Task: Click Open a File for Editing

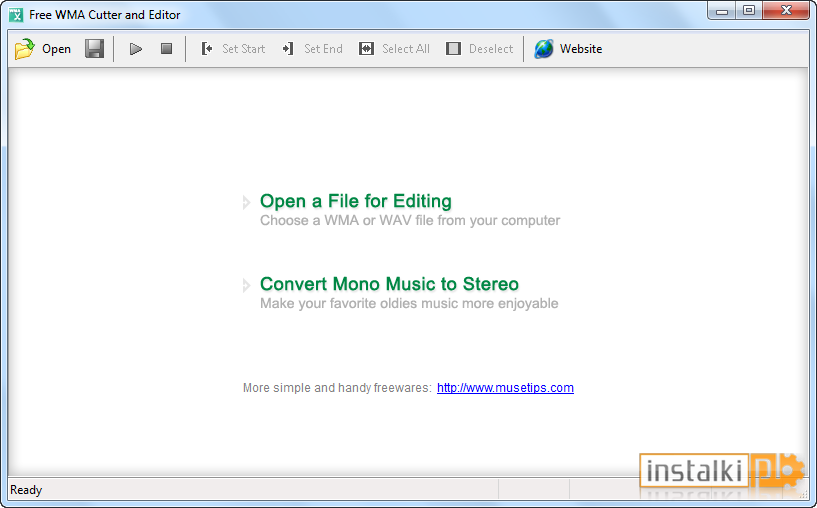Action: pos(355,201)
